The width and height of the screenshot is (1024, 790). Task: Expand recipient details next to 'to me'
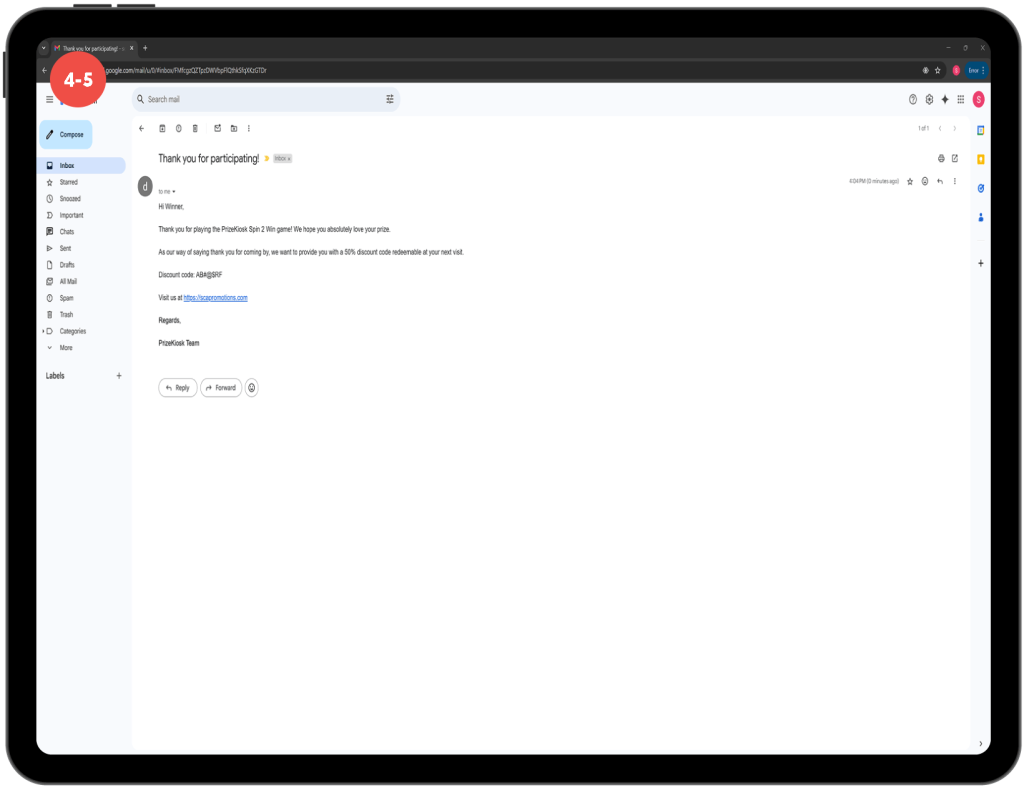pos(174,191)
